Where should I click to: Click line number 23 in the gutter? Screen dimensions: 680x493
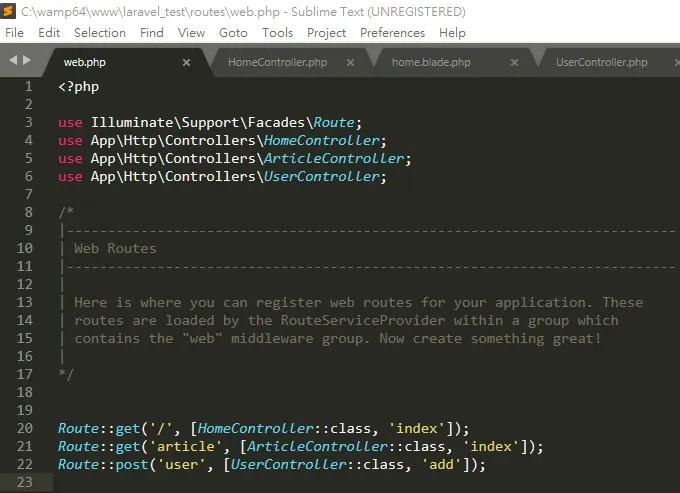point(25,482)
